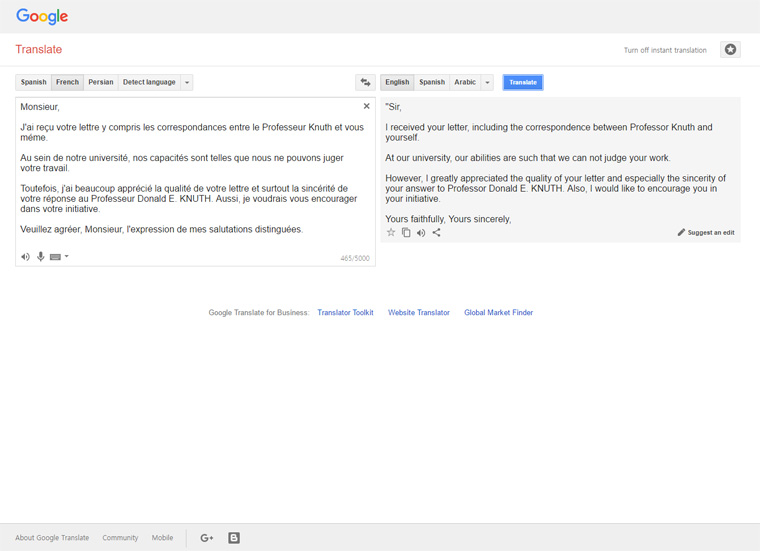
Task: Select Persian as source language
Action: [x=101, y=82]
